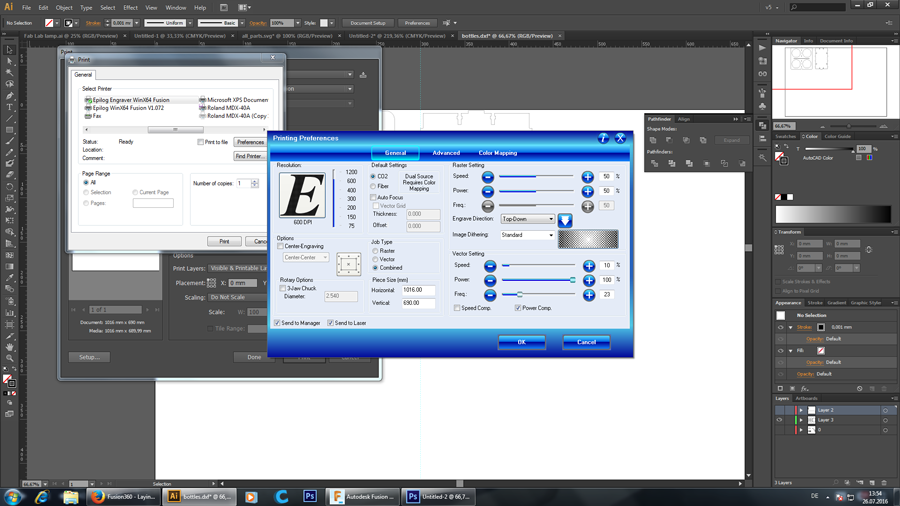900x506 pixels.
Task: Switch to the all_parts.svg document tab
Action: (x=288, y=36)
